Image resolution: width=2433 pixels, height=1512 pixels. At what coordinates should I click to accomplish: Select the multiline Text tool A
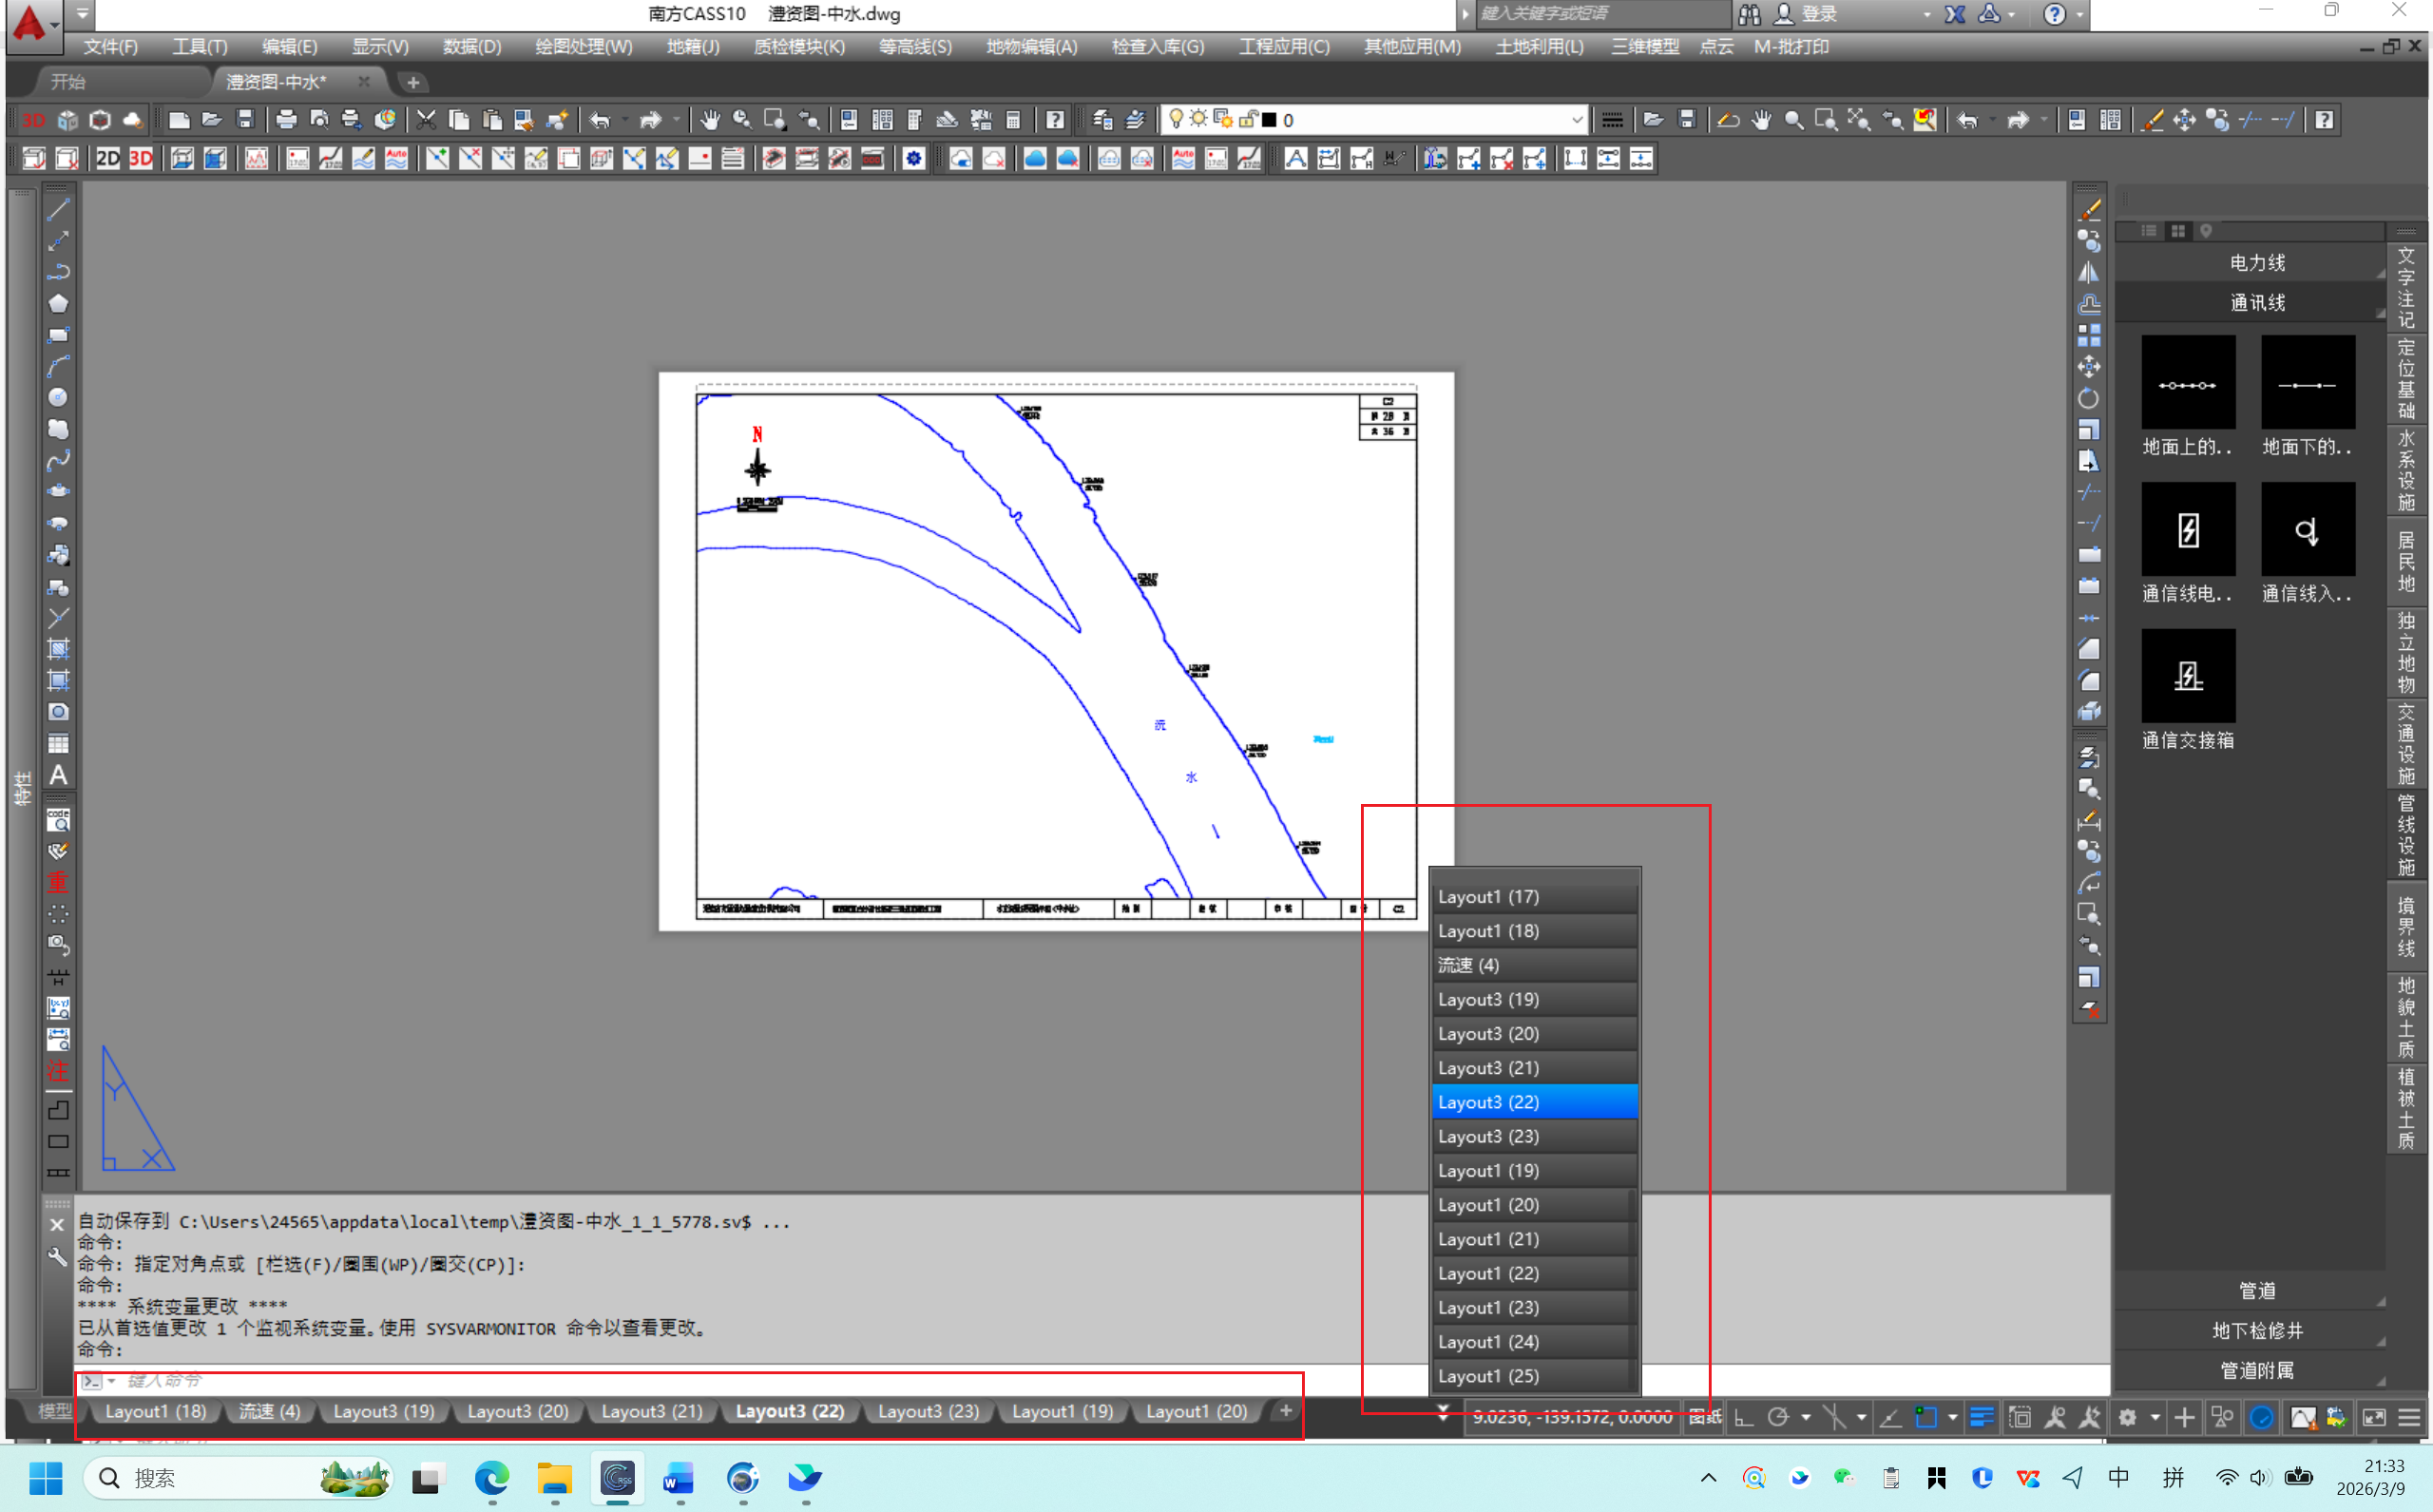click(58, 775)
